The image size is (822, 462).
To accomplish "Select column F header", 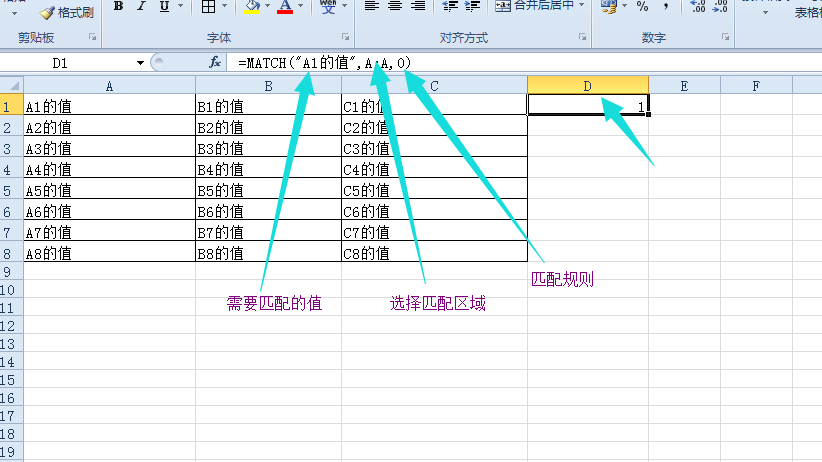I will (756, 85).
